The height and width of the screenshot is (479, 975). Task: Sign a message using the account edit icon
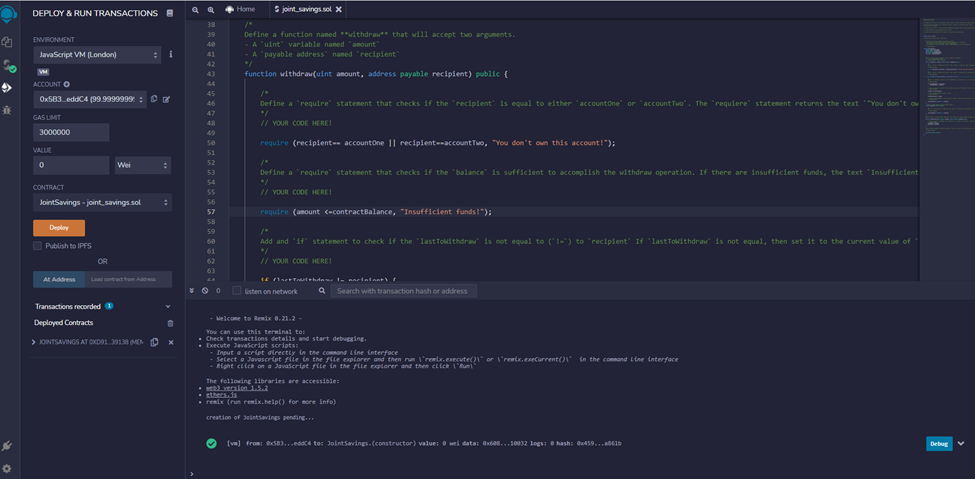tap(167, 99)
